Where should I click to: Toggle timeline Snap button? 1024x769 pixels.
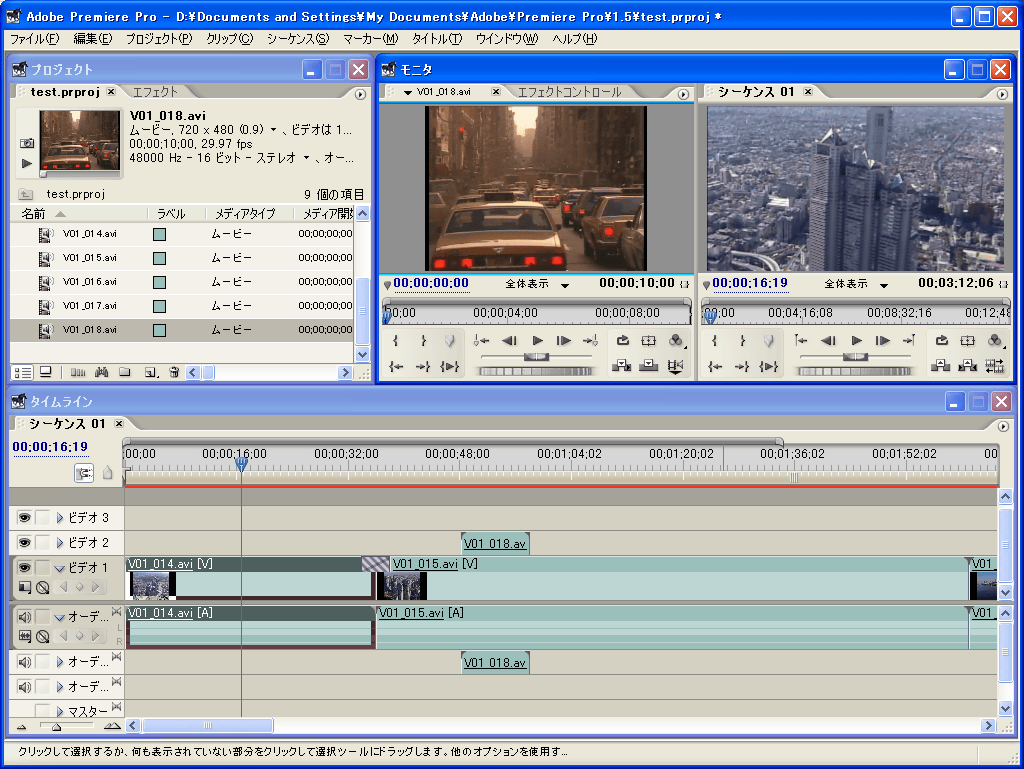click(84, 473)
